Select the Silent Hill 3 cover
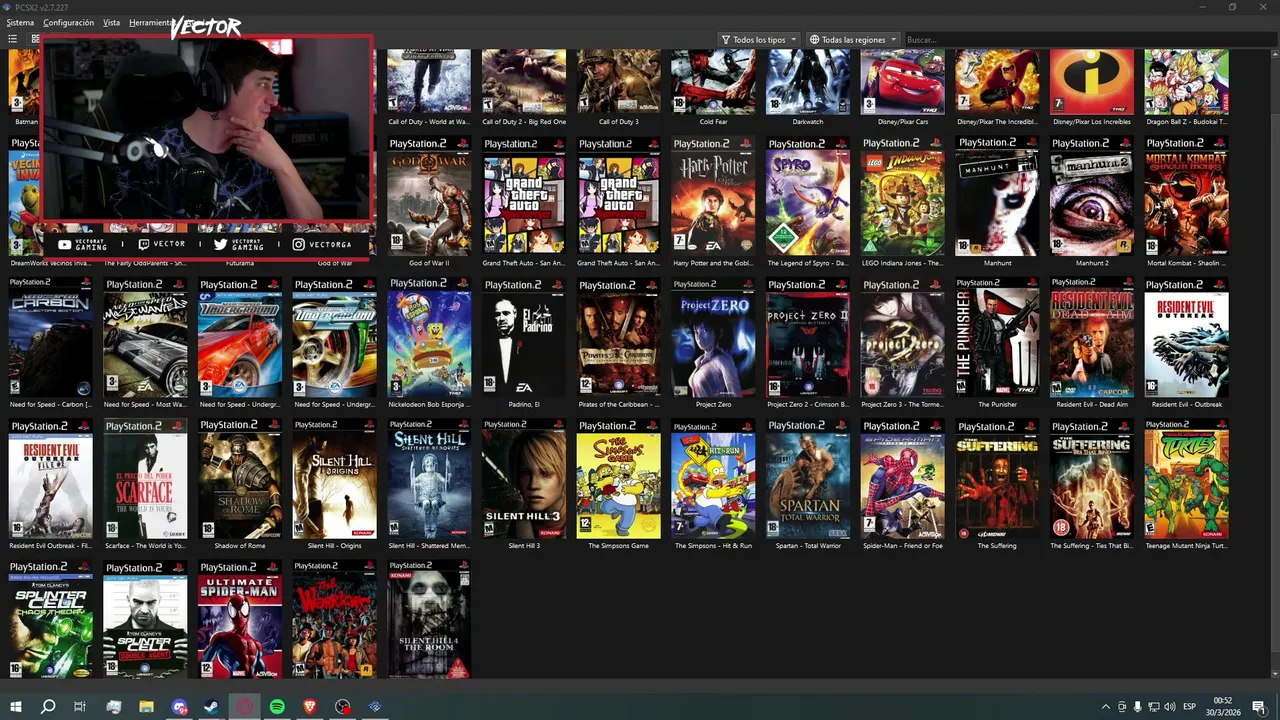1280x720 pixels. pos(524,479)
